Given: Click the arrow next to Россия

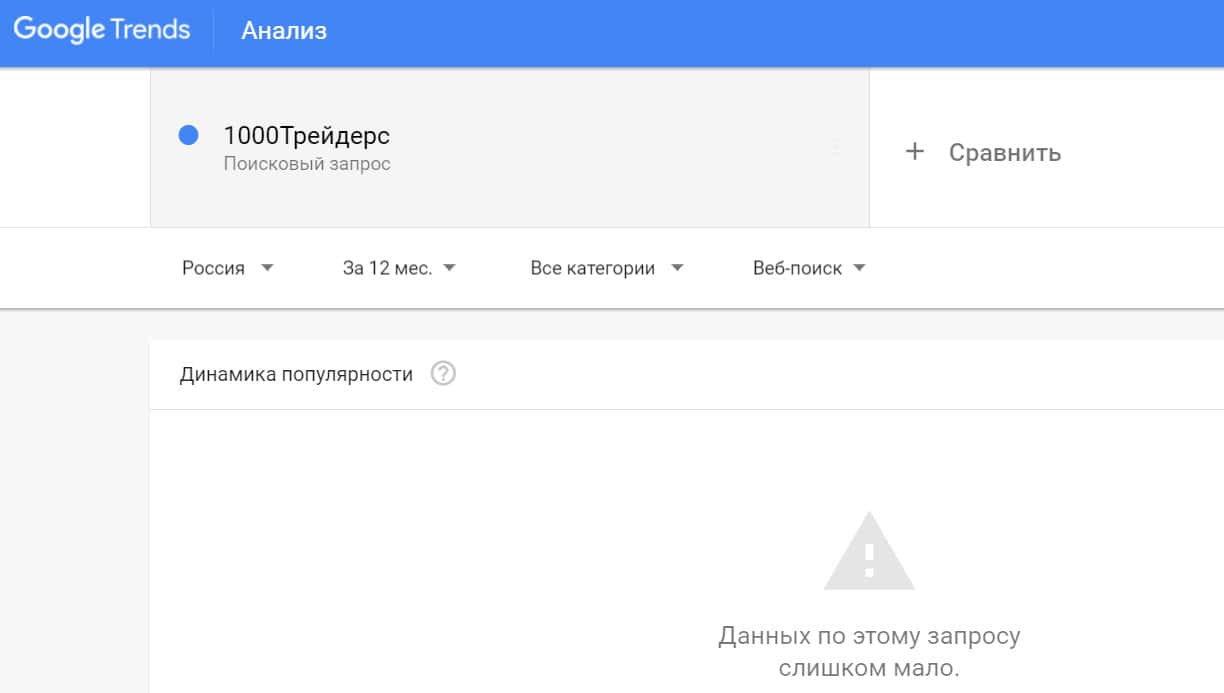Looking at the screenshot, I should point(267,268).
